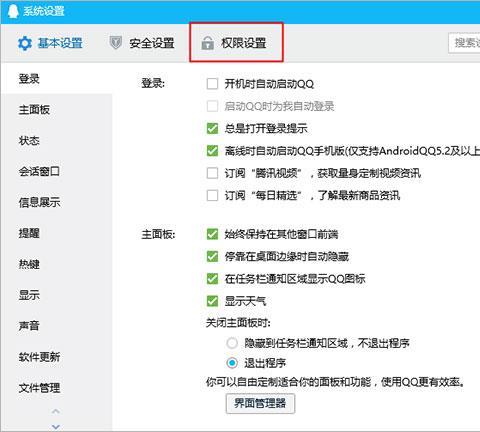Click the QQ penguin logo icon

tap(13, 11)
